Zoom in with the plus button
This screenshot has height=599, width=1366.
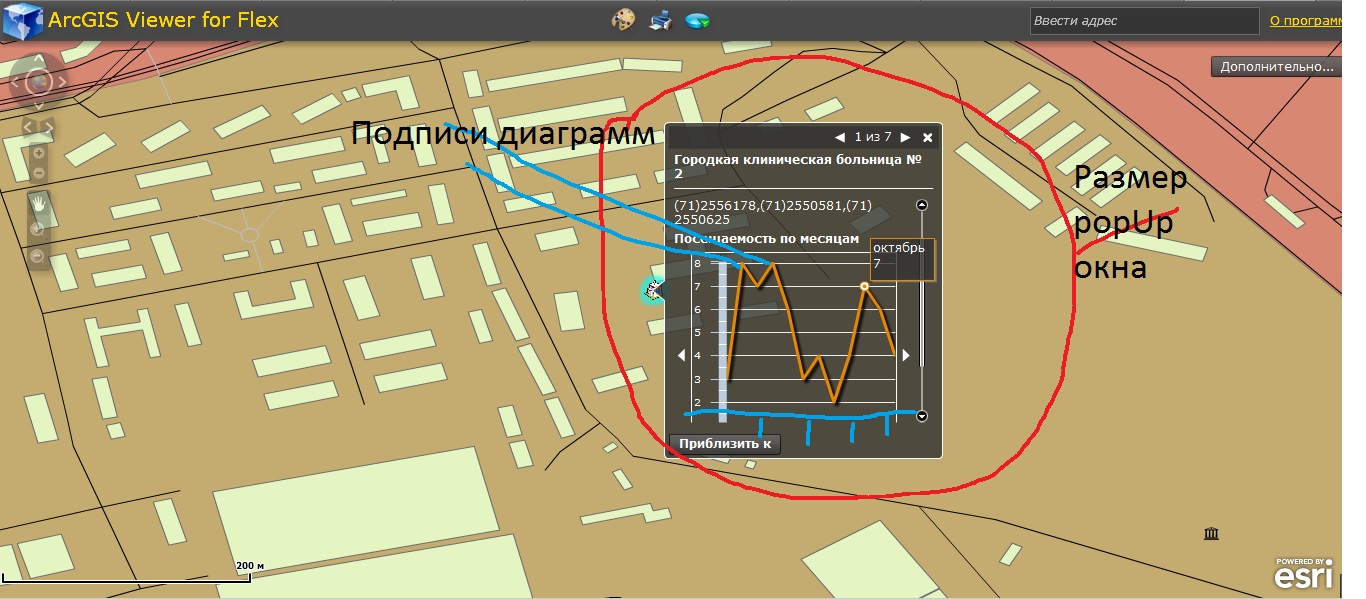[x=38, y=153]
